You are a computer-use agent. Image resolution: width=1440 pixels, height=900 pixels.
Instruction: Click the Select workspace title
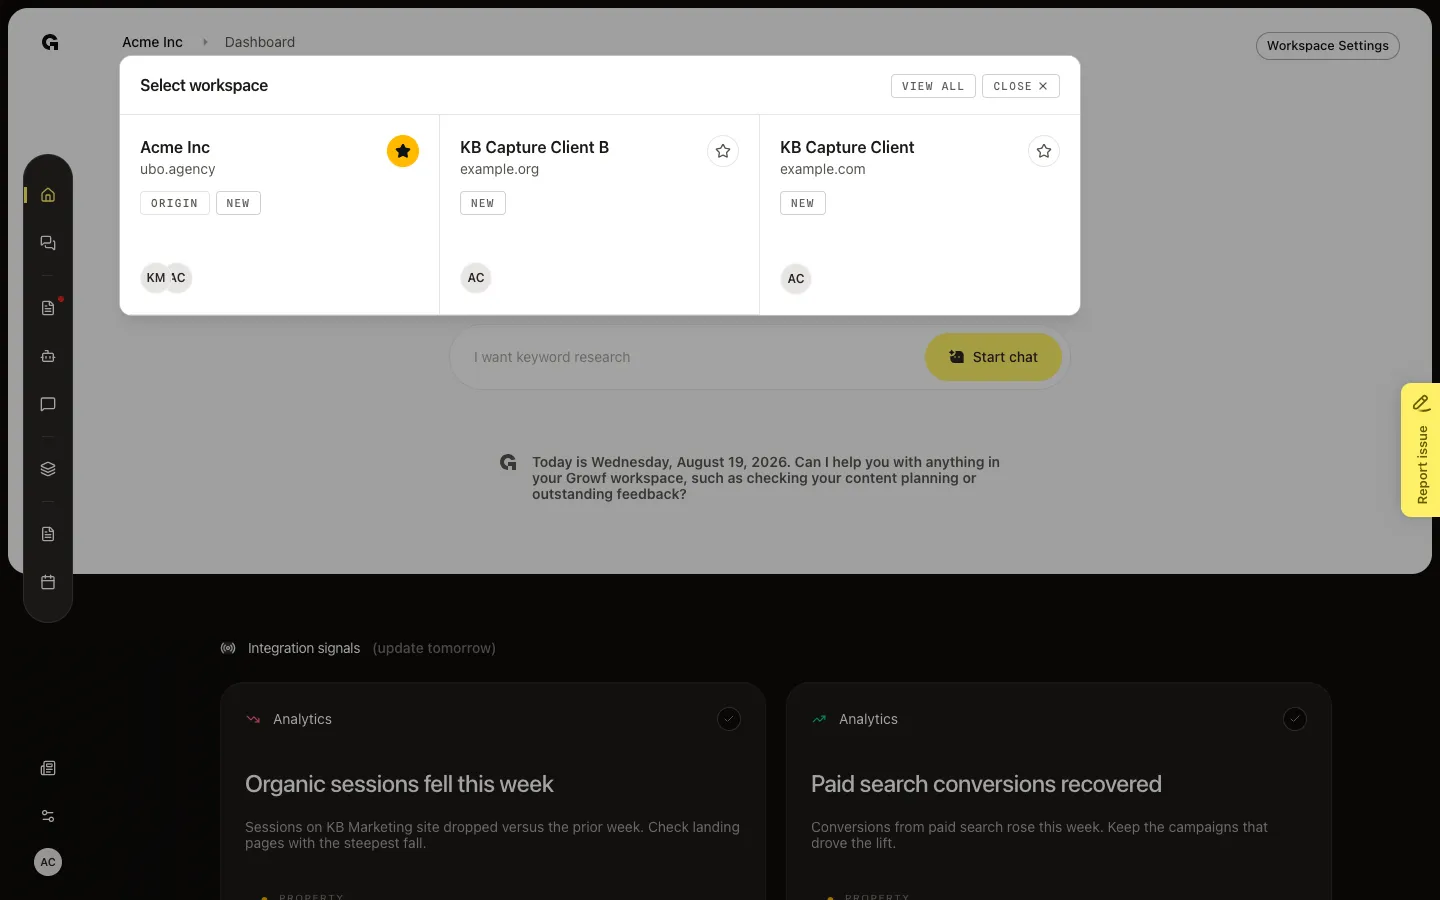point(204,85)
